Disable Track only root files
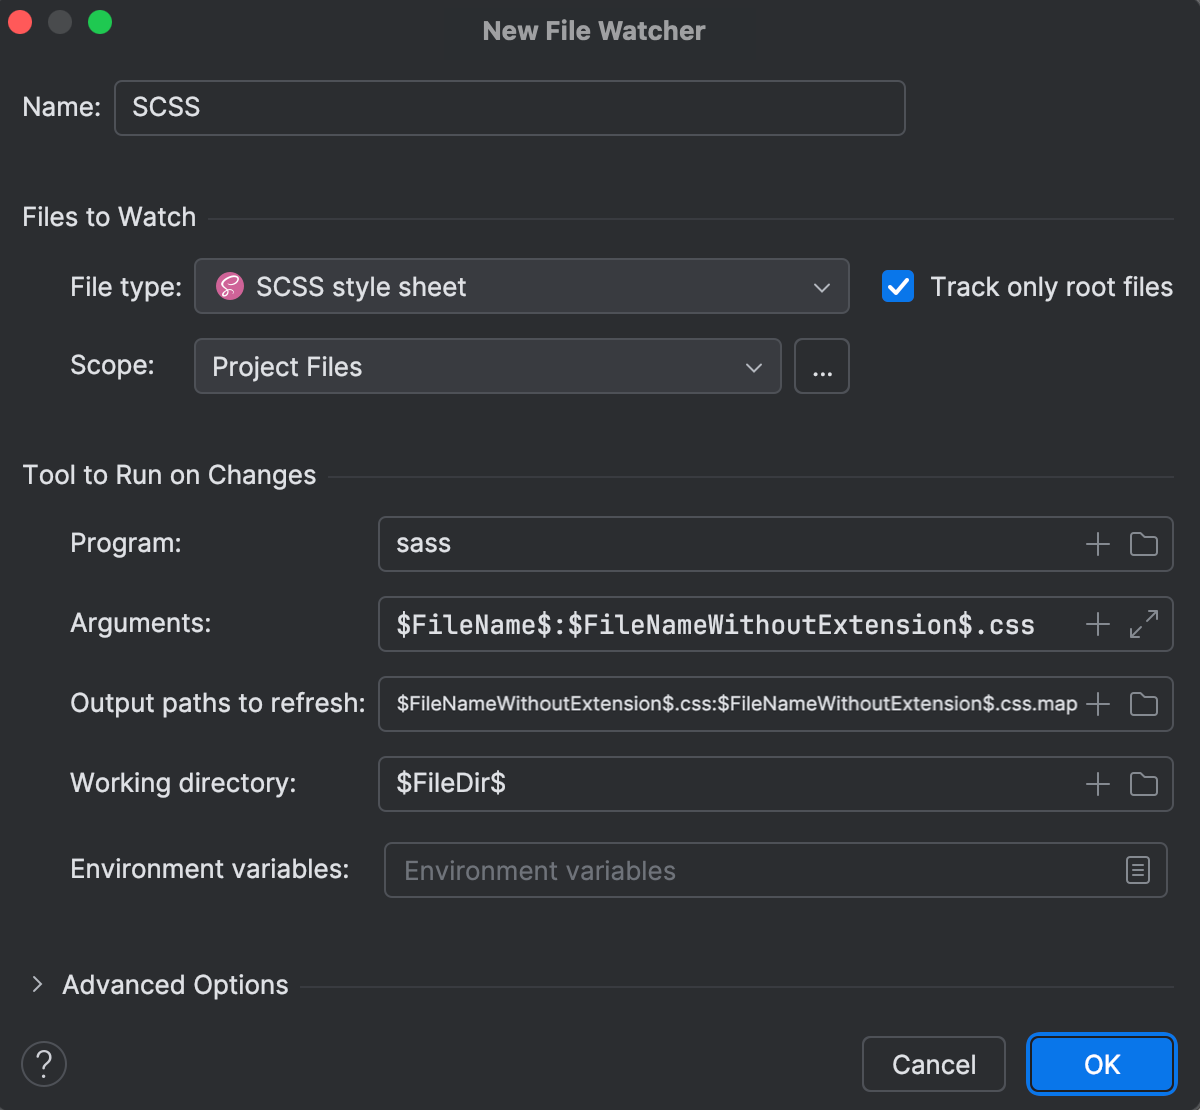1200x1110 pixels. tap(897, 286)
